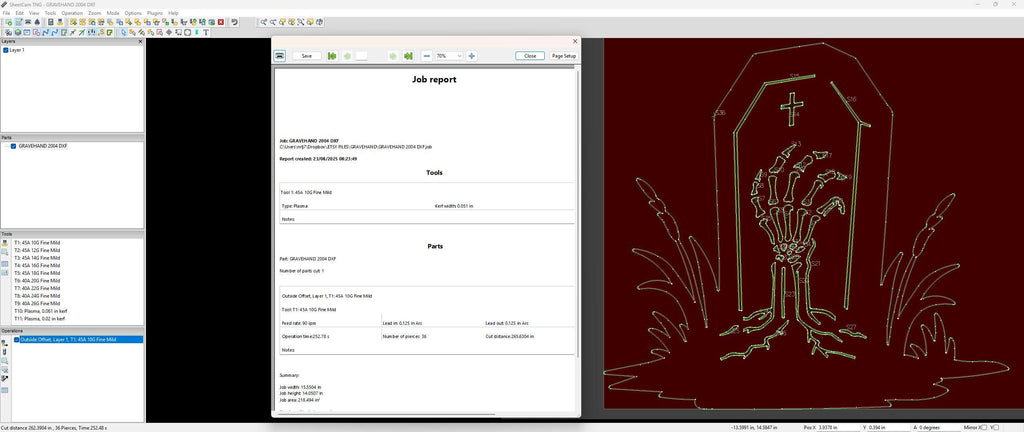Toggle the GRAVEHAND 2004 DXF part checkbox
This screenshot has height=432, width=1024.
coord(13,146)
